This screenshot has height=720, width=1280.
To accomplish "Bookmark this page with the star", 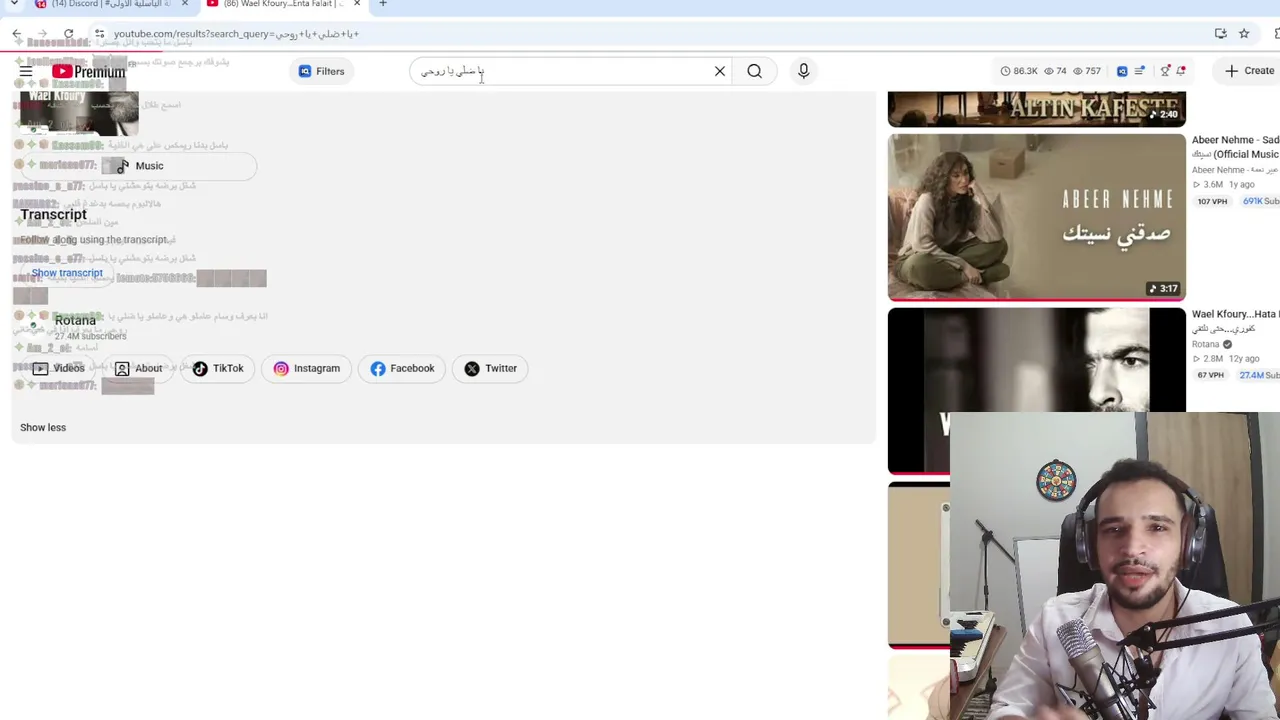I will point(1244,34).
